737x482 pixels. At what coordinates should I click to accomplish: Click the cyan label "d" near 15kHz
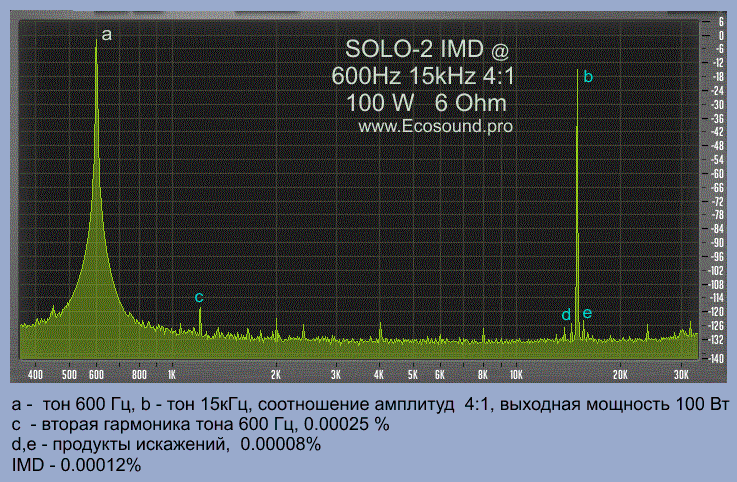pos(566,315)
